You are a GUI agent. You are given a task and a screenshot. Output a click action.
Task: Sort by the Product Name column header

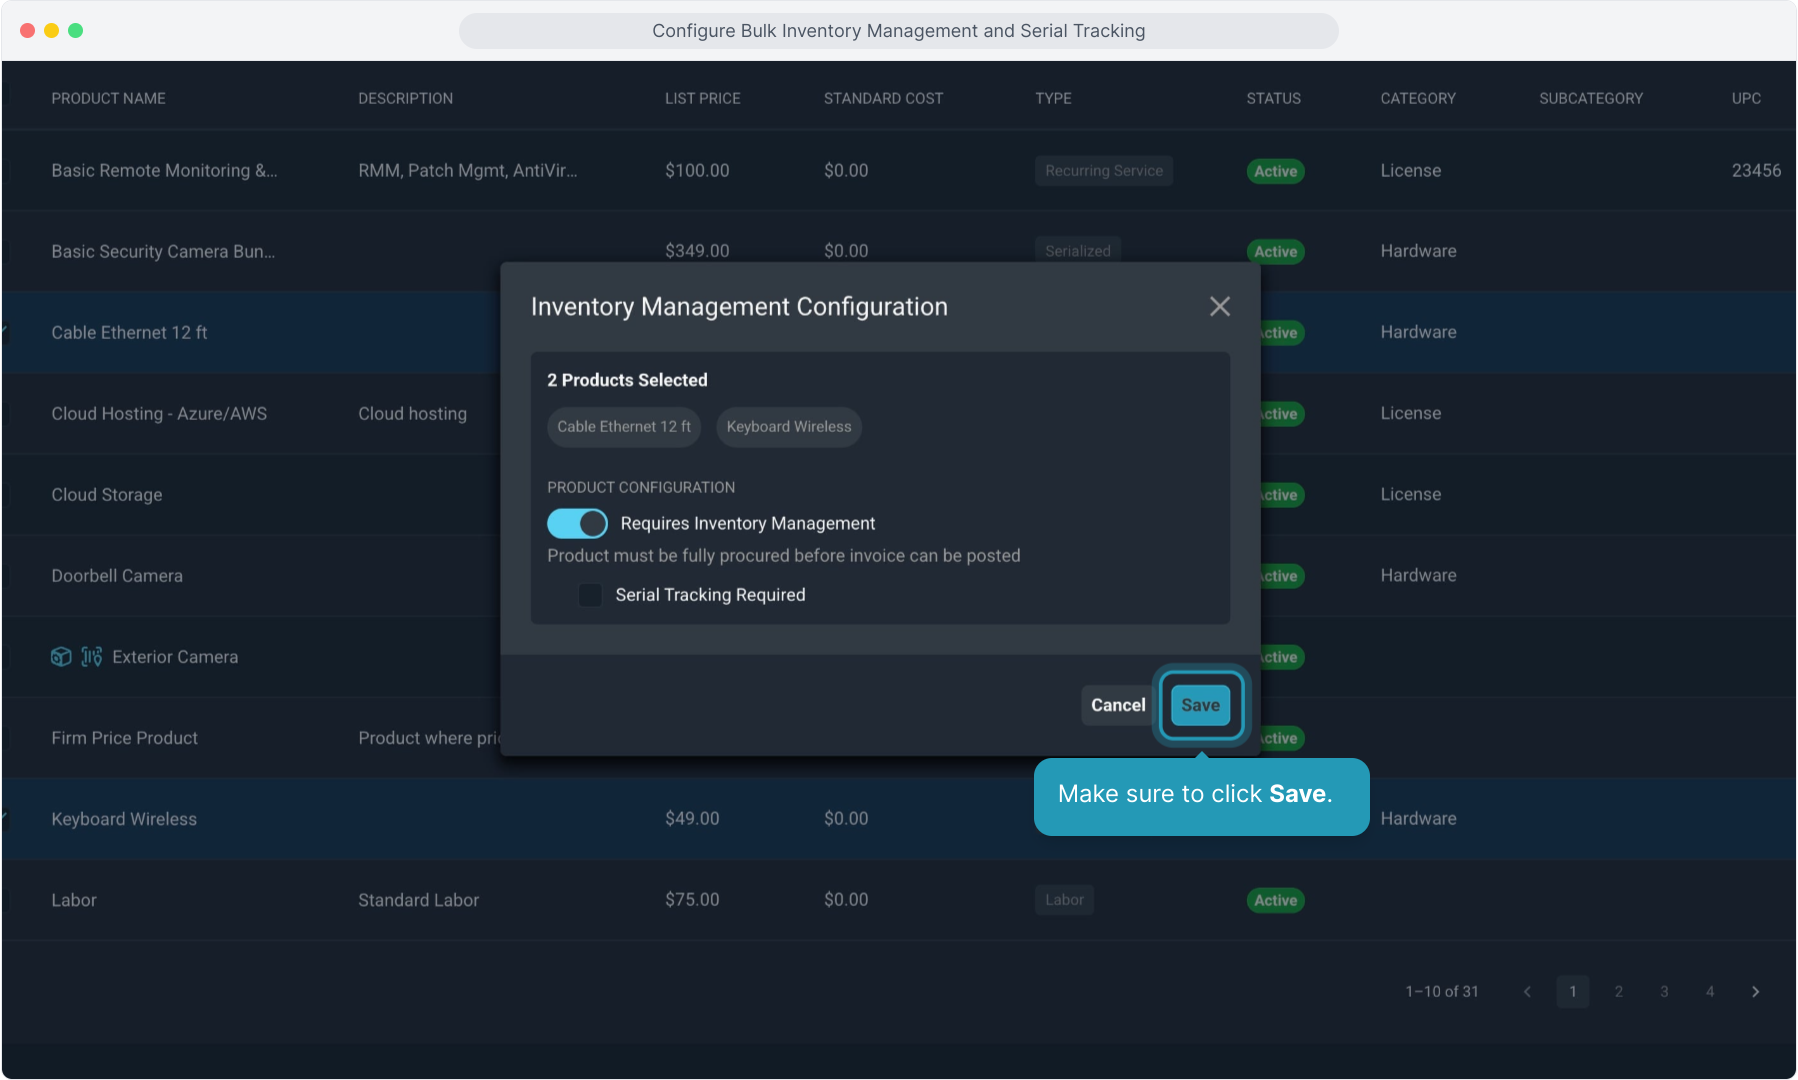tap(108, 99)
